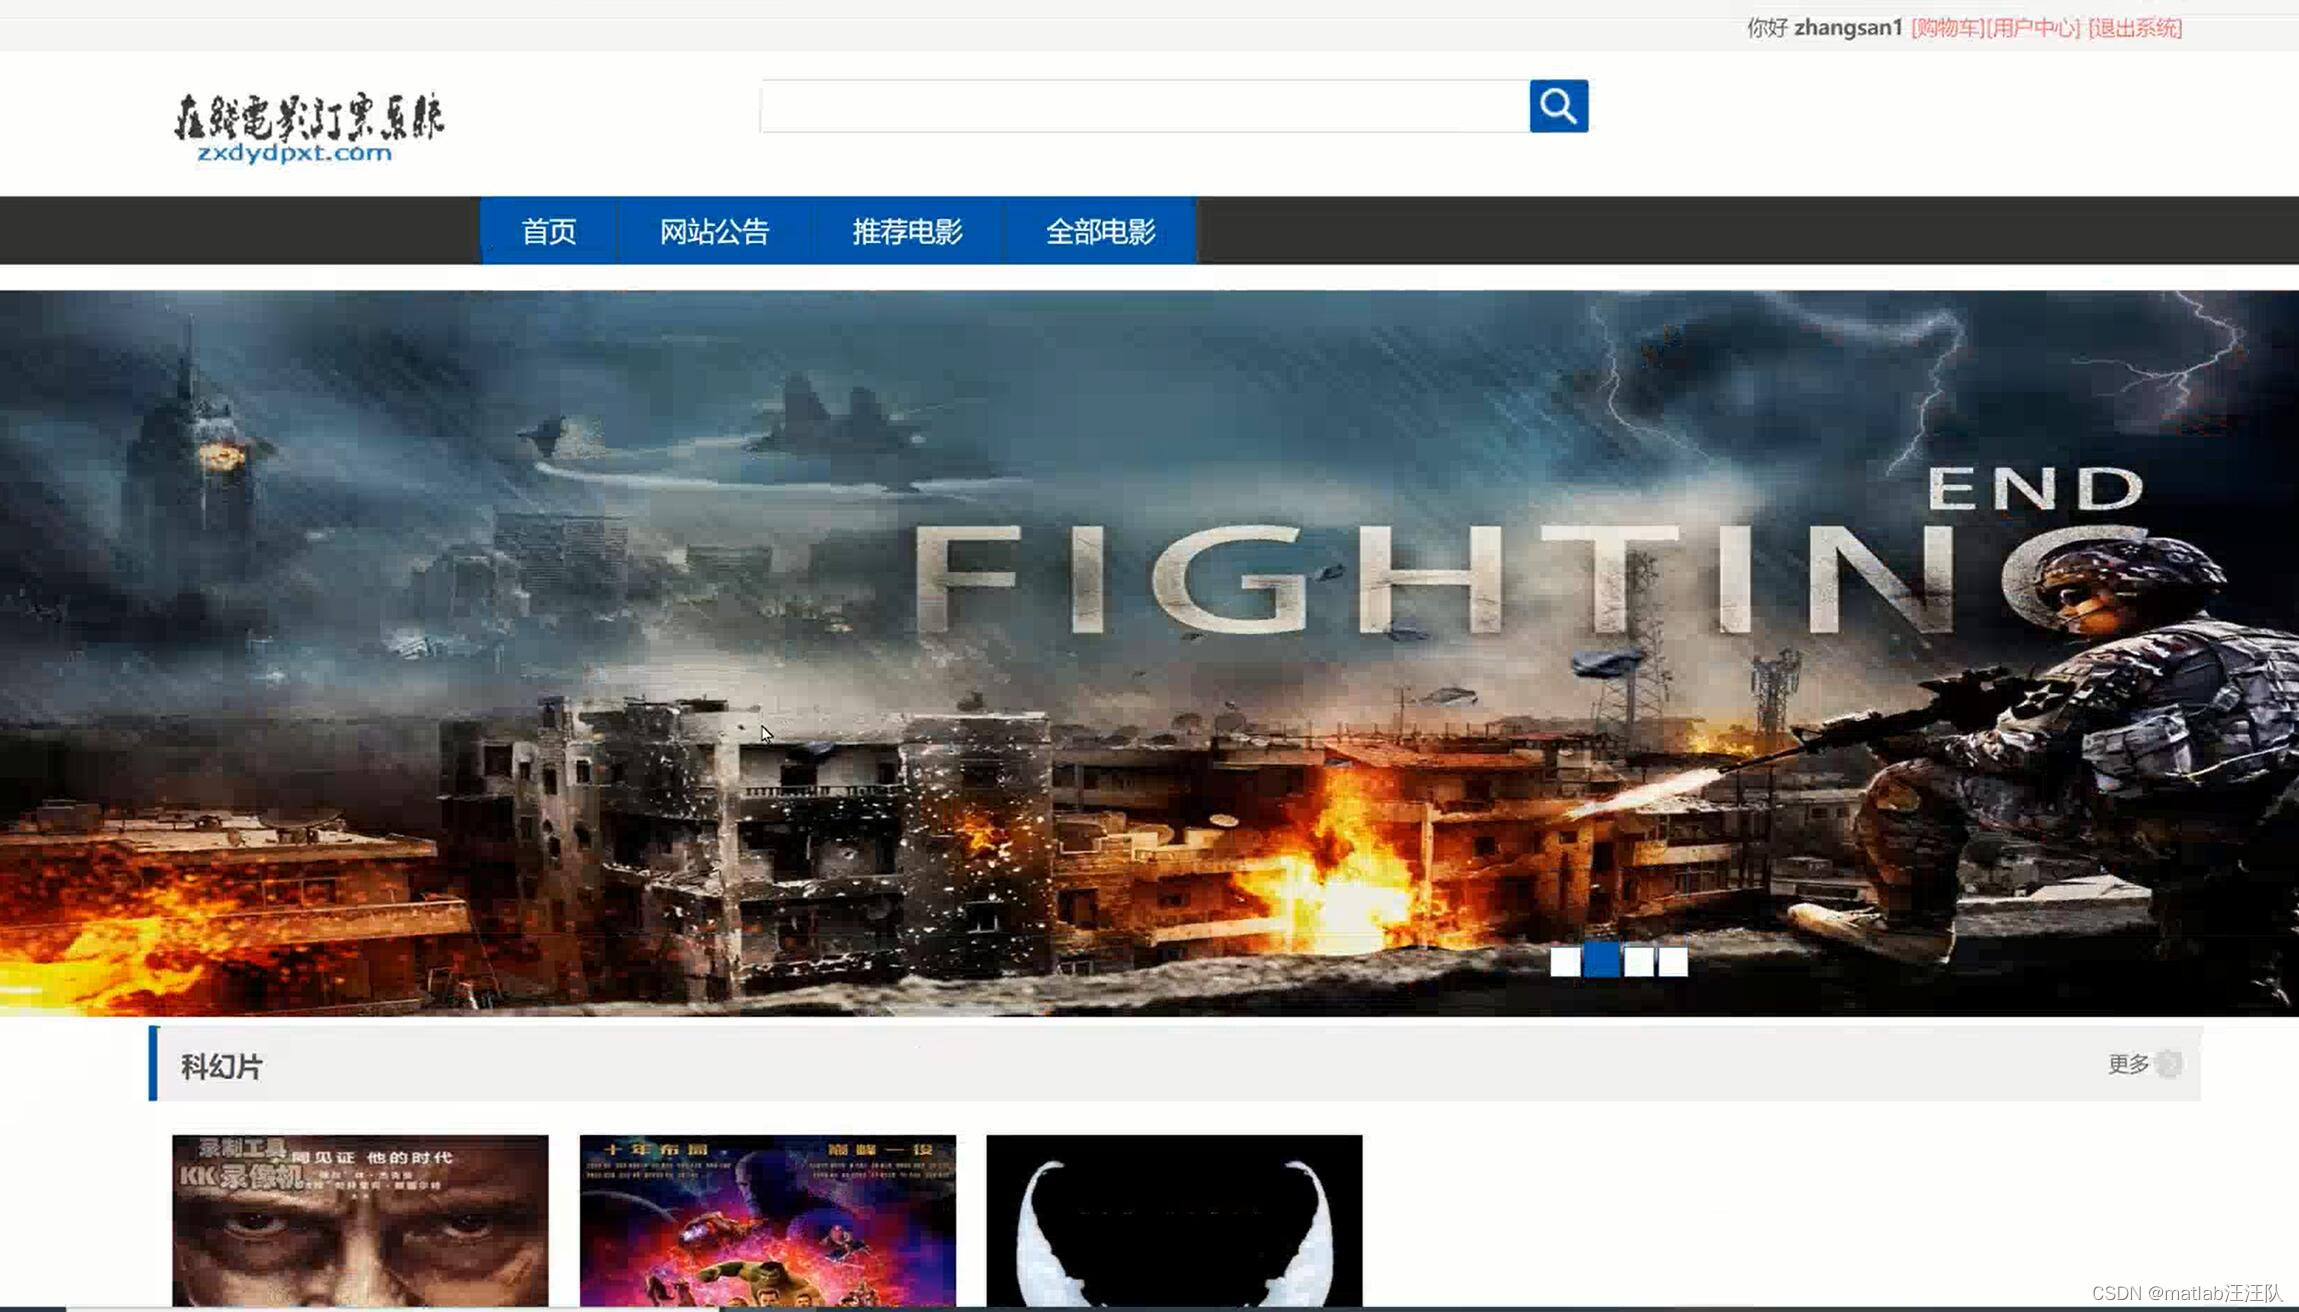Image resolution: width=2299 pixels, height=1312 pixels.
Task: Open the colorful Avengers movie poster
Action: [767, 1220]
